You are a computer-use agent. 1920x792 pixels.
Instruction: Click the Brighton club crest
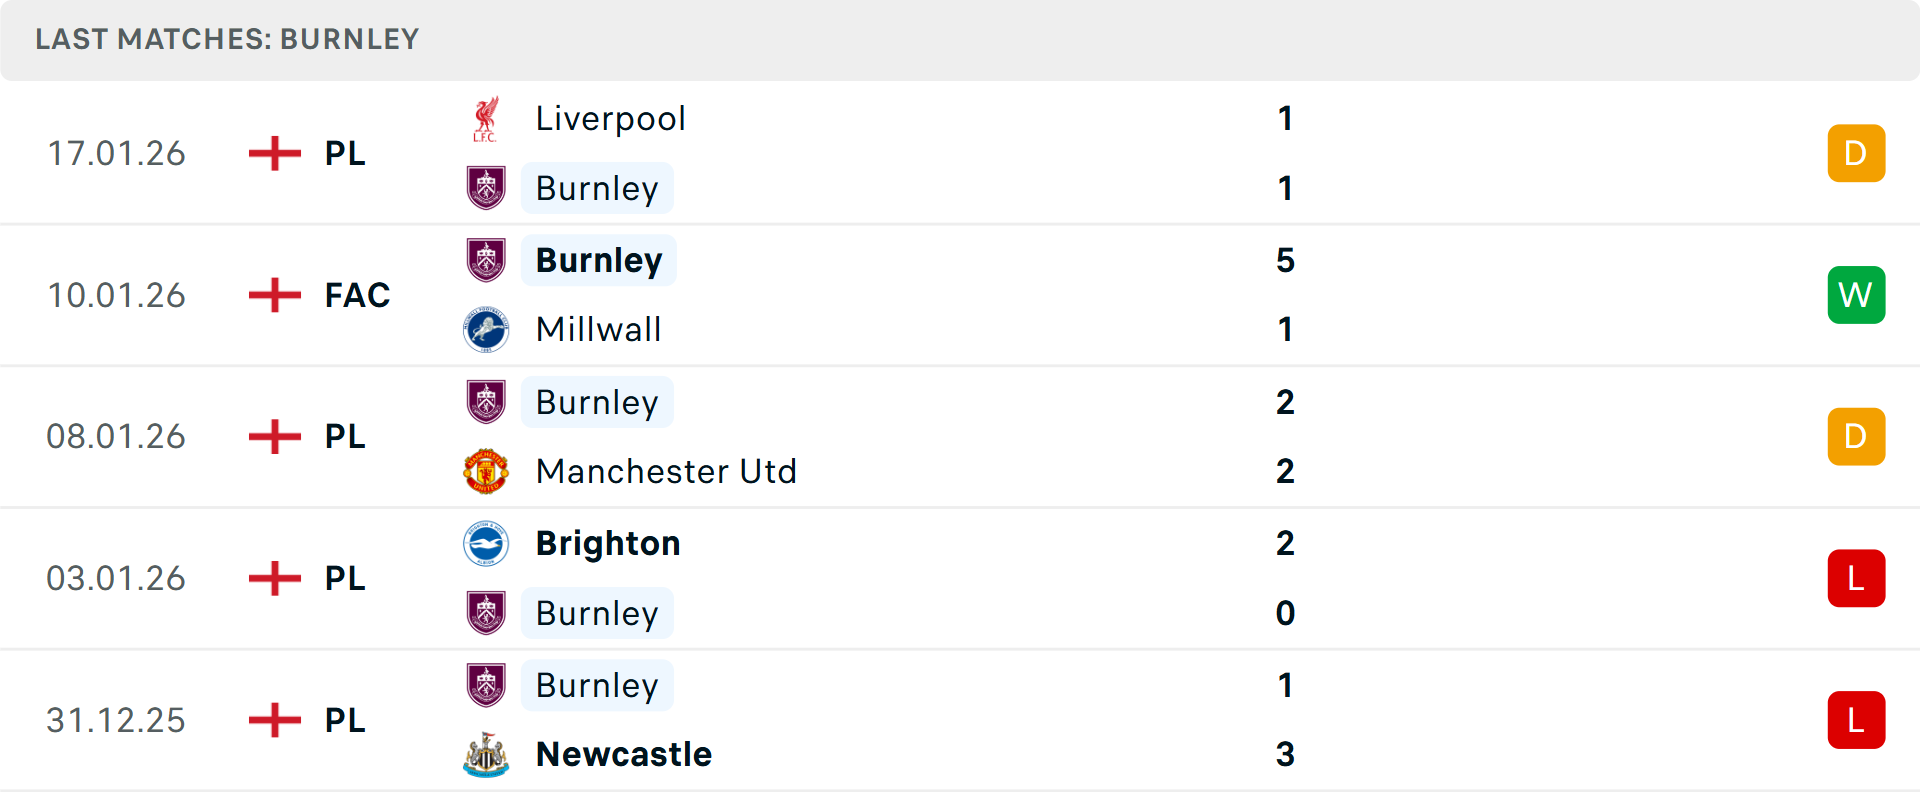(x=486, y=544)
